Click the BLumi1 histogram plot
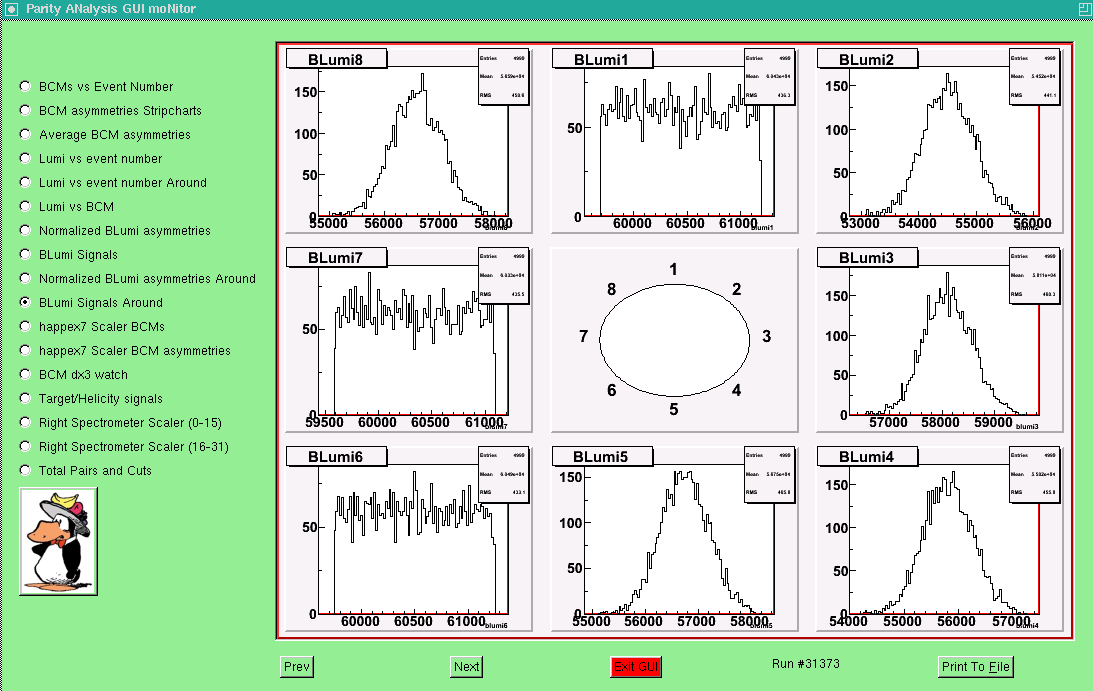This screenshot has height=691, width=1093. tap(674, 141)
